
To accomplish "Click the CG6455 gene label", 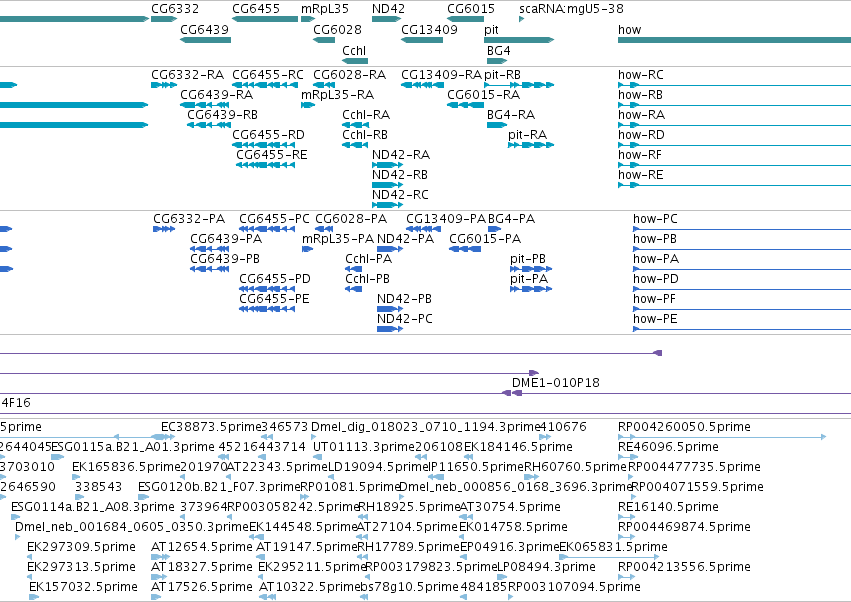I will click(x=256, y=9).
